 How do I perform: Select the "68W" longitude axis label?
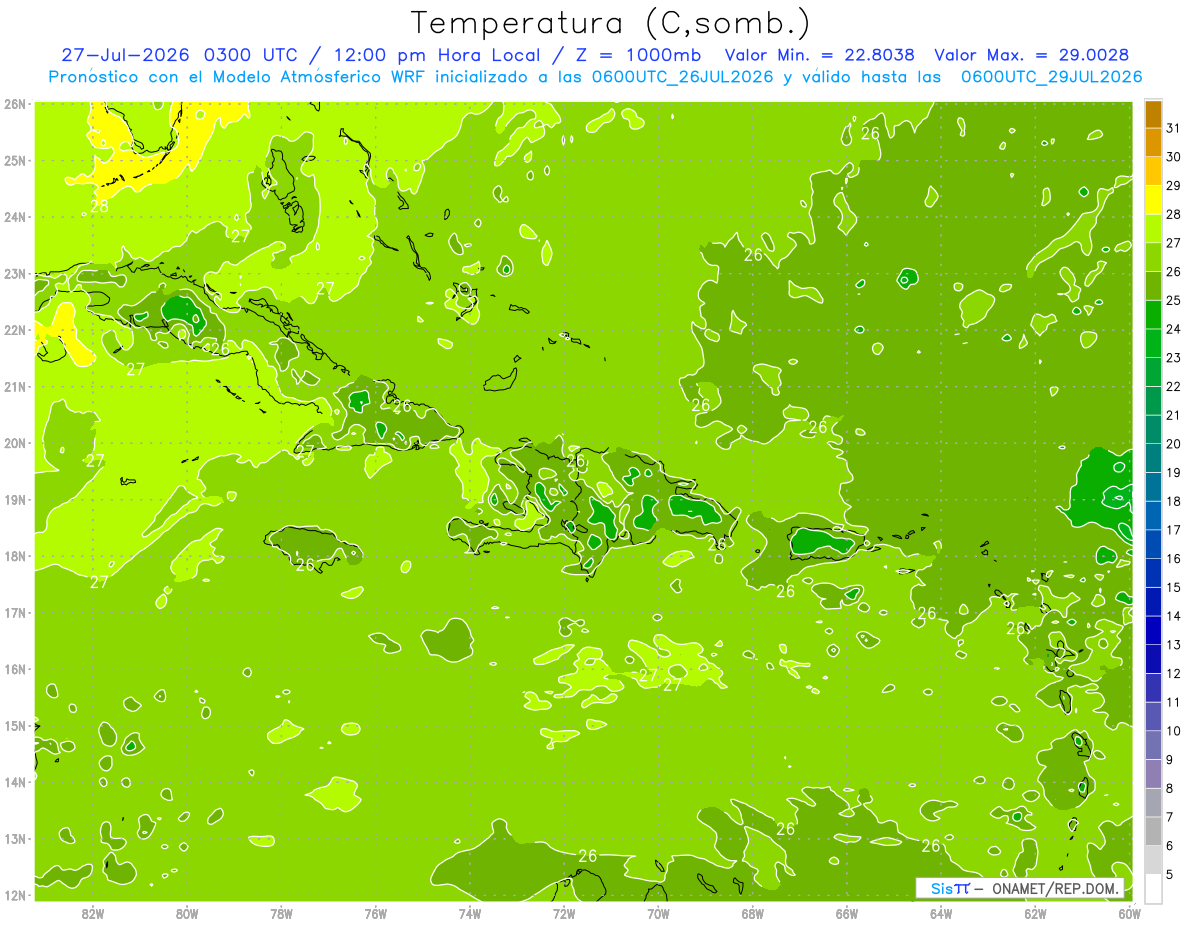pos(752,913)
